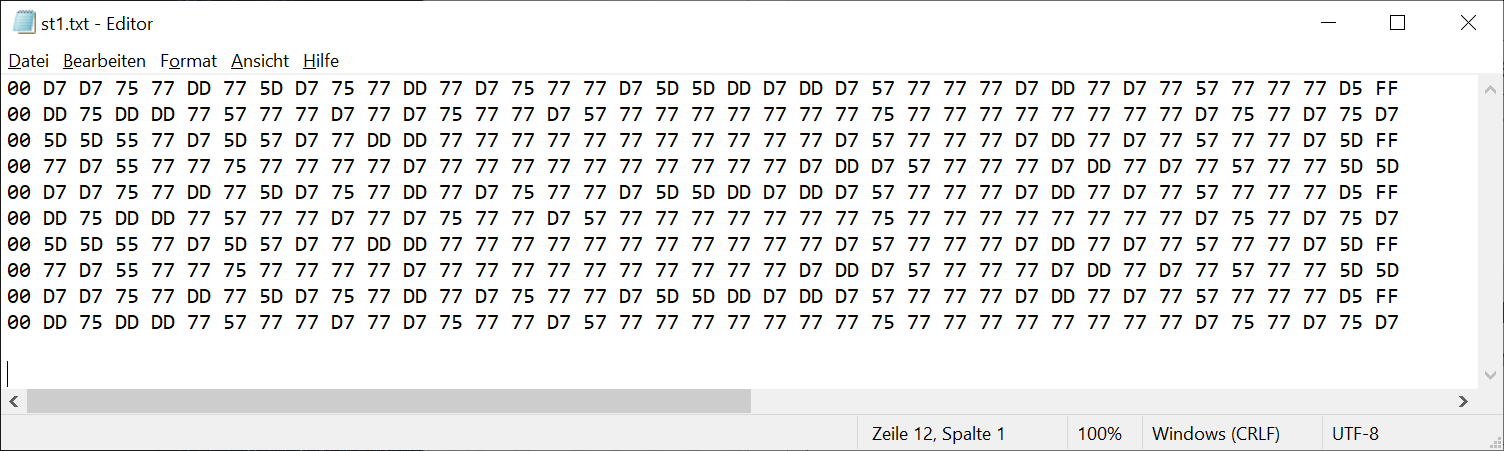Viewport: 1504px width, 451px height.
Task: Open the Hilfe menu
Action: point(321,61)
